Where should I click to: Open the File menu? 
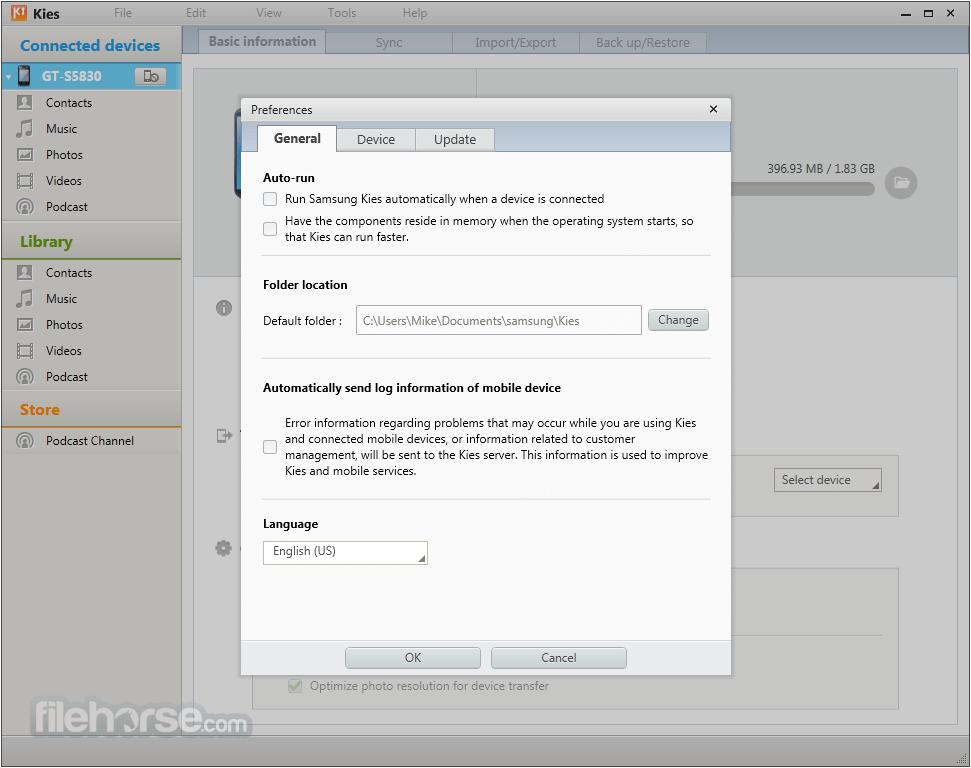(123, 12)
